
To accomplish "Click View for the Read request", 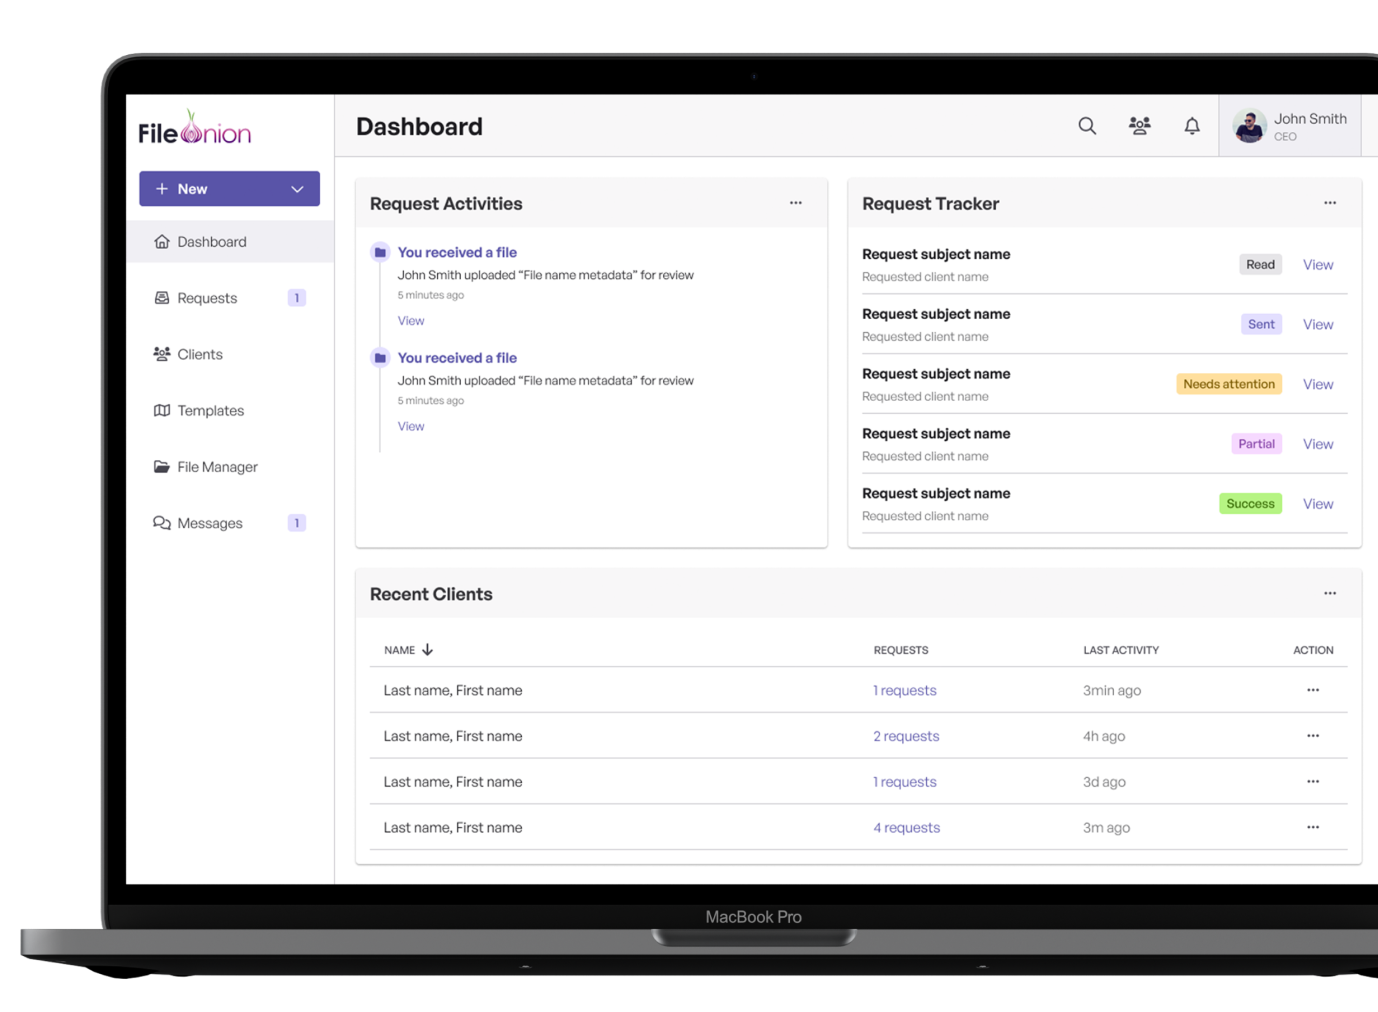I will coord(1318,265).
